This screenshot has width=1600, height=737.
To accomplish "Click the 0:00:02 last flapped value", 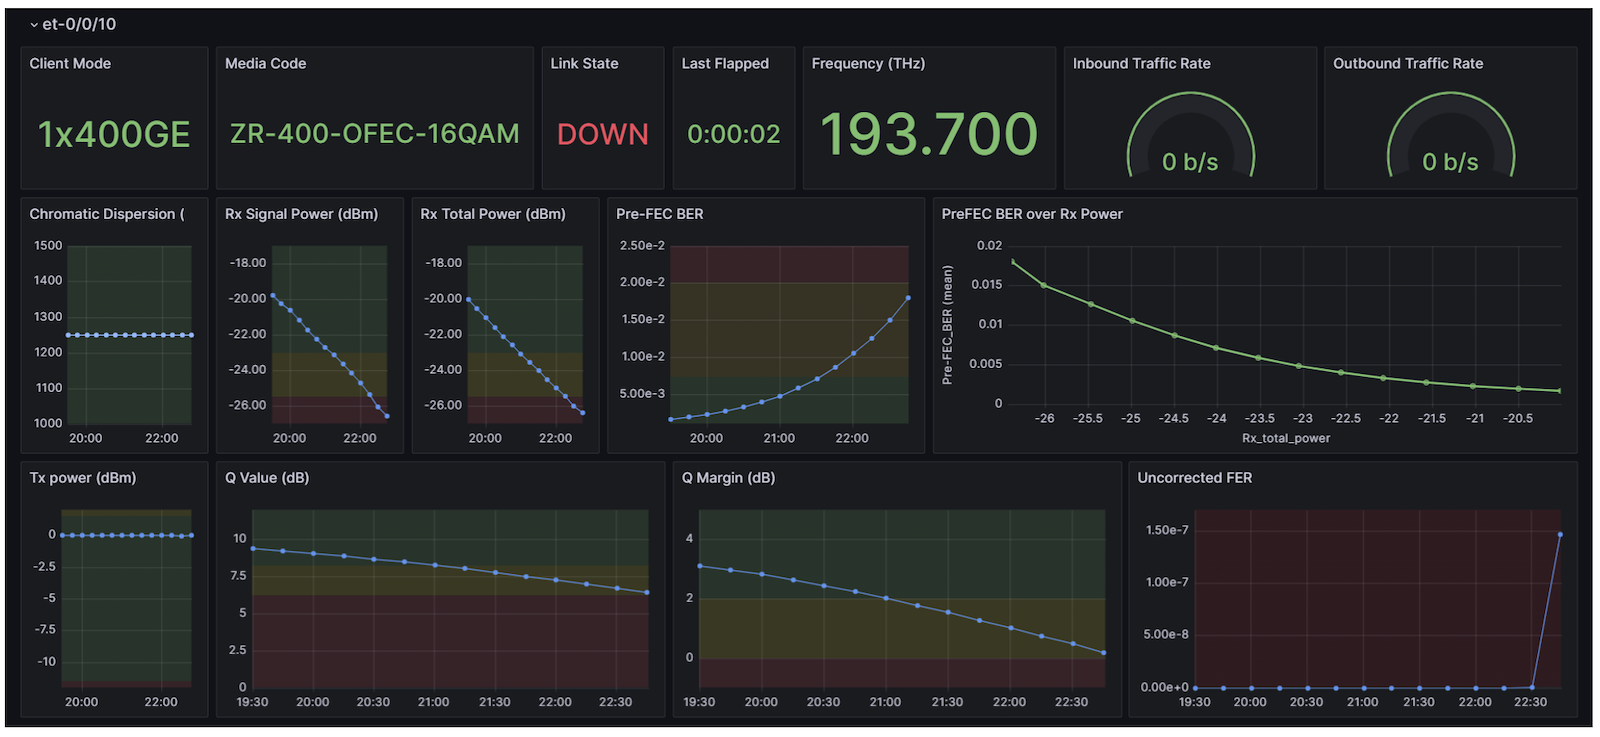I will (733, 134).
